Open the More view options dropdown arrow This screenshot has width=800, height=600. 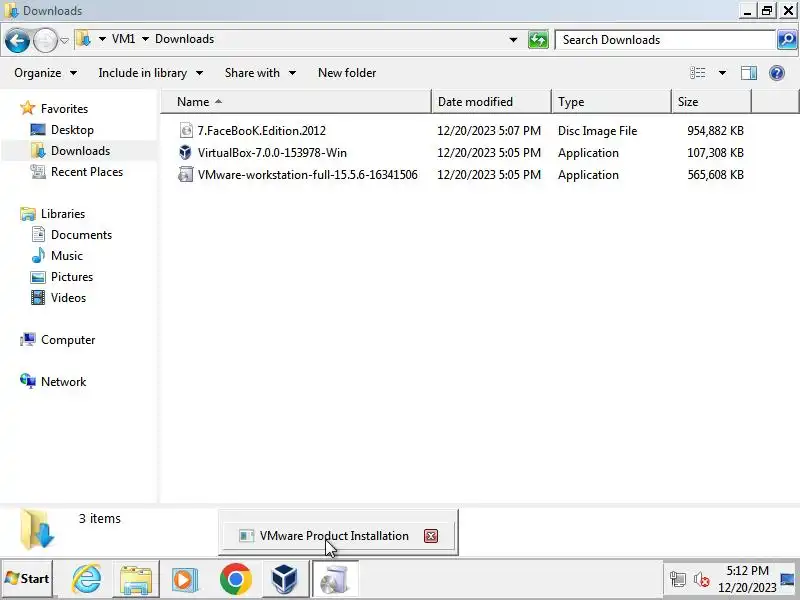pos(722,73)
